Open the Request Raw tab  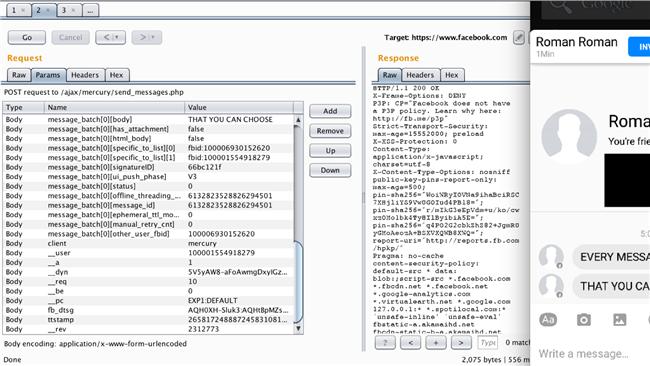pos(19,75)
